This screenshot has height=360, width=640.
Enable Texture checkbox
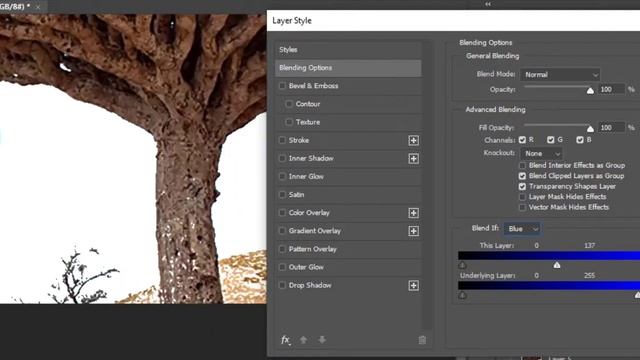pyautogui.click(x=289, y=122)
